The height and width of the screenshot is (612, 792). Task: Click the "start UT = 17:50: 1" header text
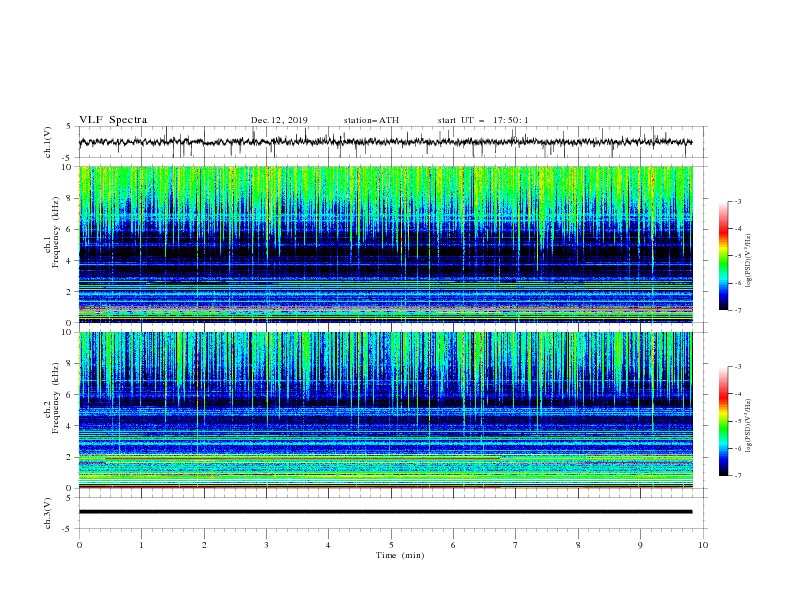click(483, 120)
